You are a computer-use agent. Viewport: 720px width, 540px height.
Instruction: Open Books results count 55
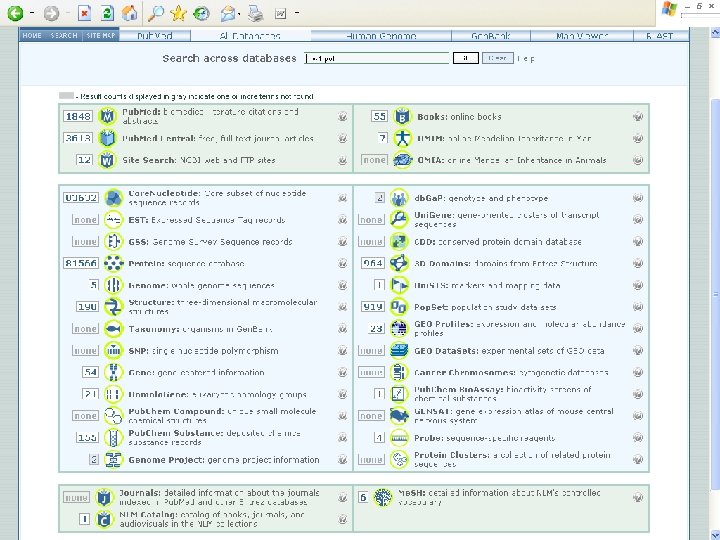click(x=379, y=116)
